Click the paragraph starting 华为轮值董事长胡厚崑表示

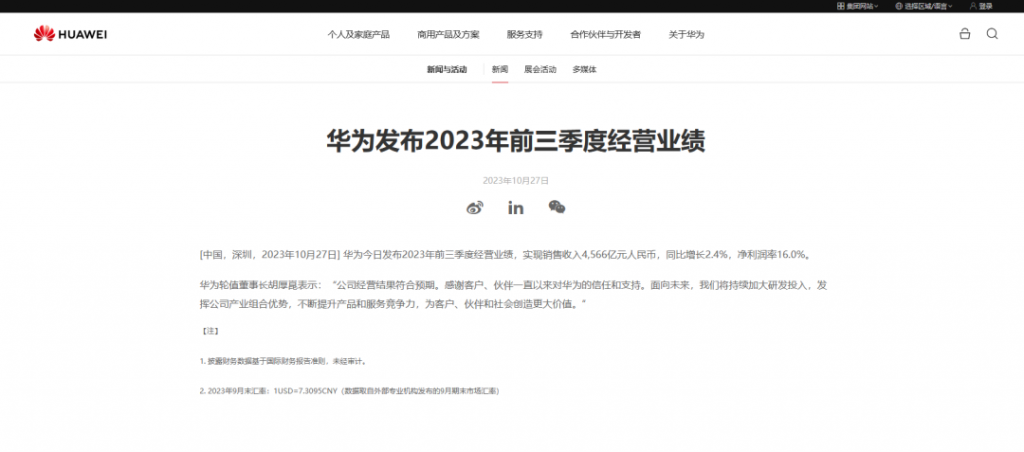tap(514, 295)
